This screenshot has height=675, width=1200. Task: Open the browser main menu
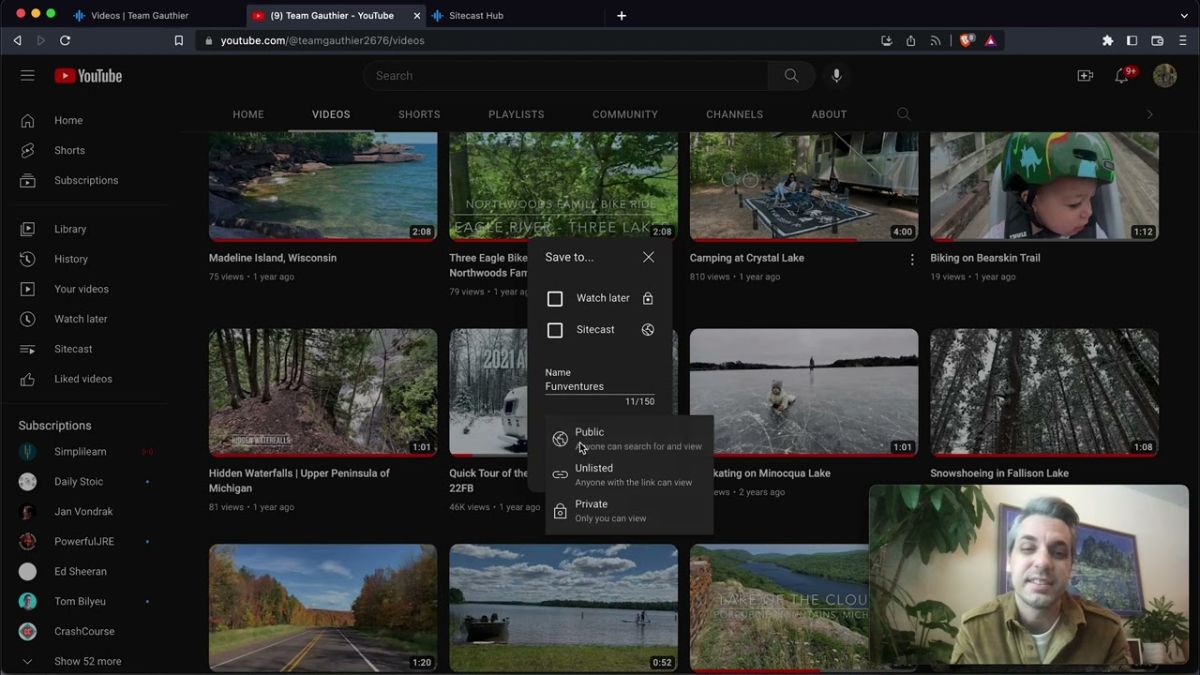coord(1184,41)
